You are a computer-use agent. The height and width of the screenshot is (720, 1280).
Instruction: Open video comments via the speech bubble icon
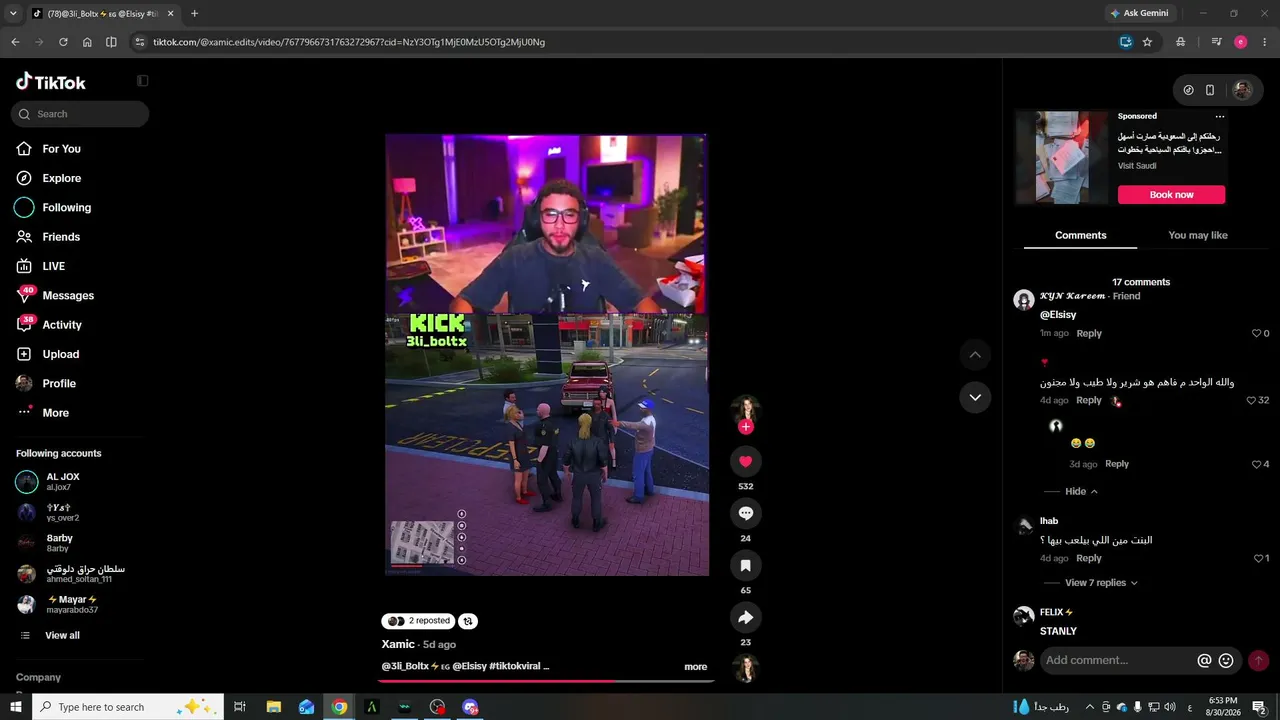click(745, 513)
